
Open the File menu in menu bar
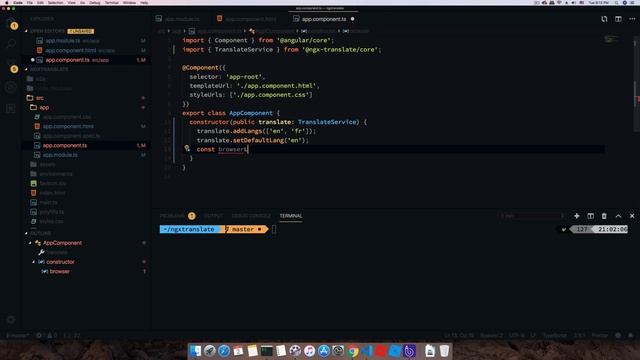[29, 2]
